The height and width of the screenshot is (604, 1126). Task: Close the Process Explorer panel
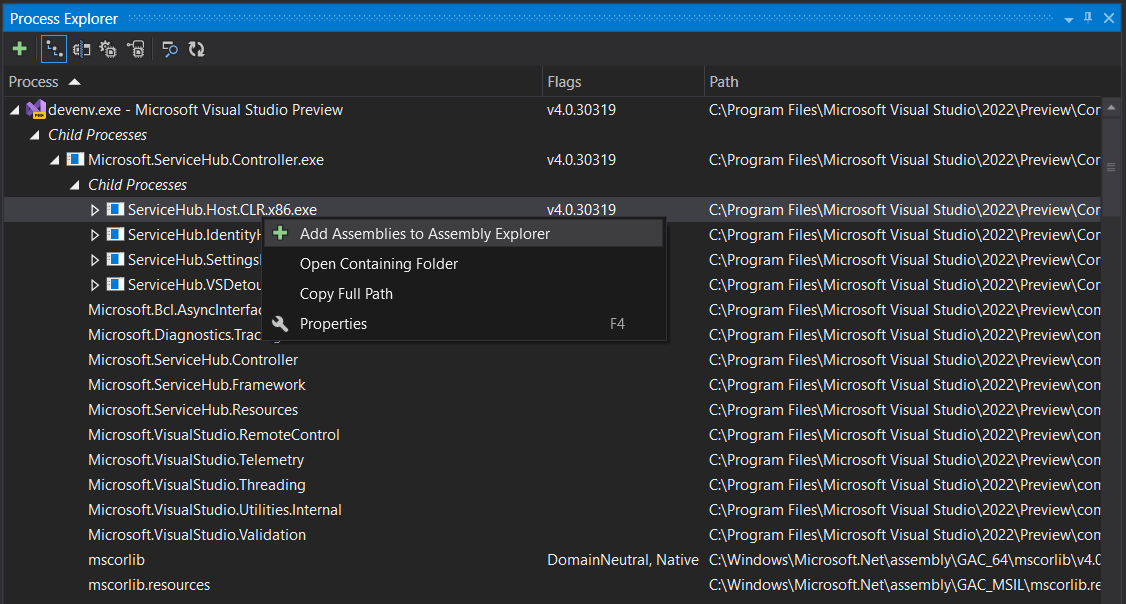pyautogui.click(x=1109, y=18)
